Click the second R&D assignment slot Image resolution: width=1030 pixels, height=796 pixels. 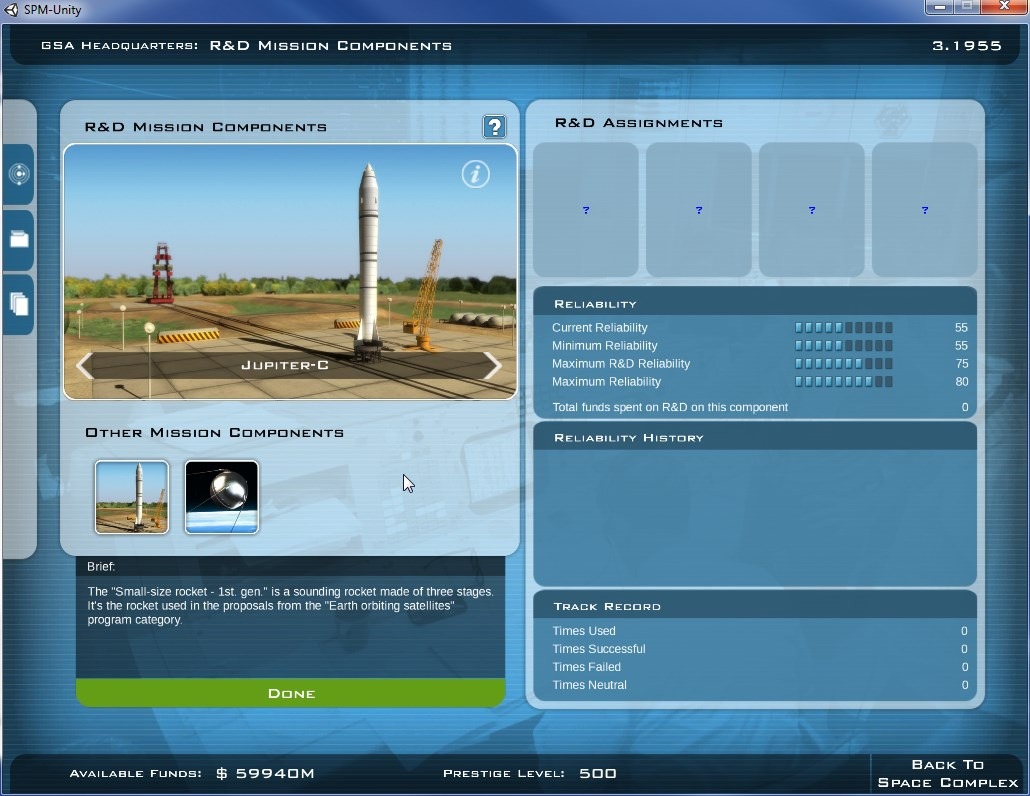[x=698, y=210]
